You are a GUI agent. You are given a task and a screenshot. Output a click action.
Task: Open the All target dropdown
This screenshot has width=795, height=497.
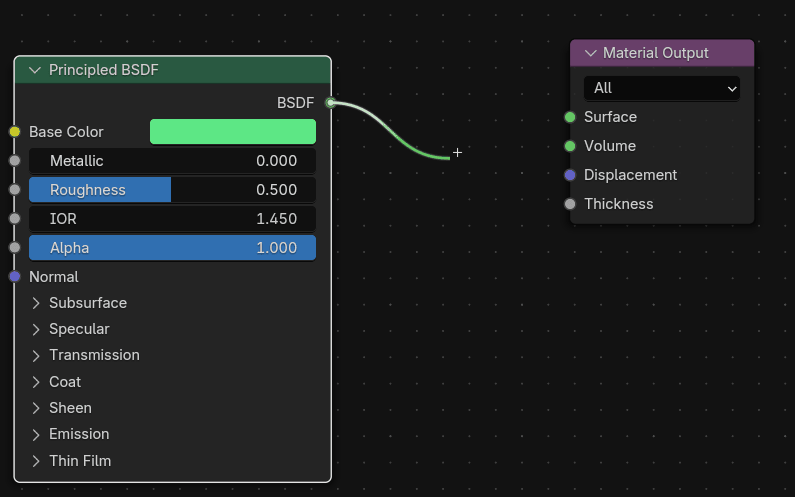click(x=661, y=88)
